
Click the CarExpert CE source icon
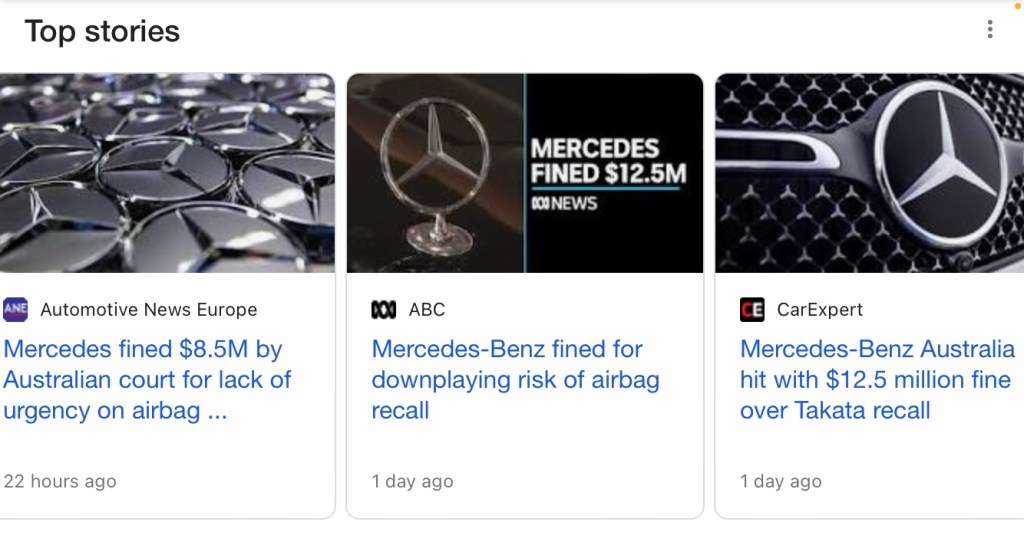click(x=752, y=310)
